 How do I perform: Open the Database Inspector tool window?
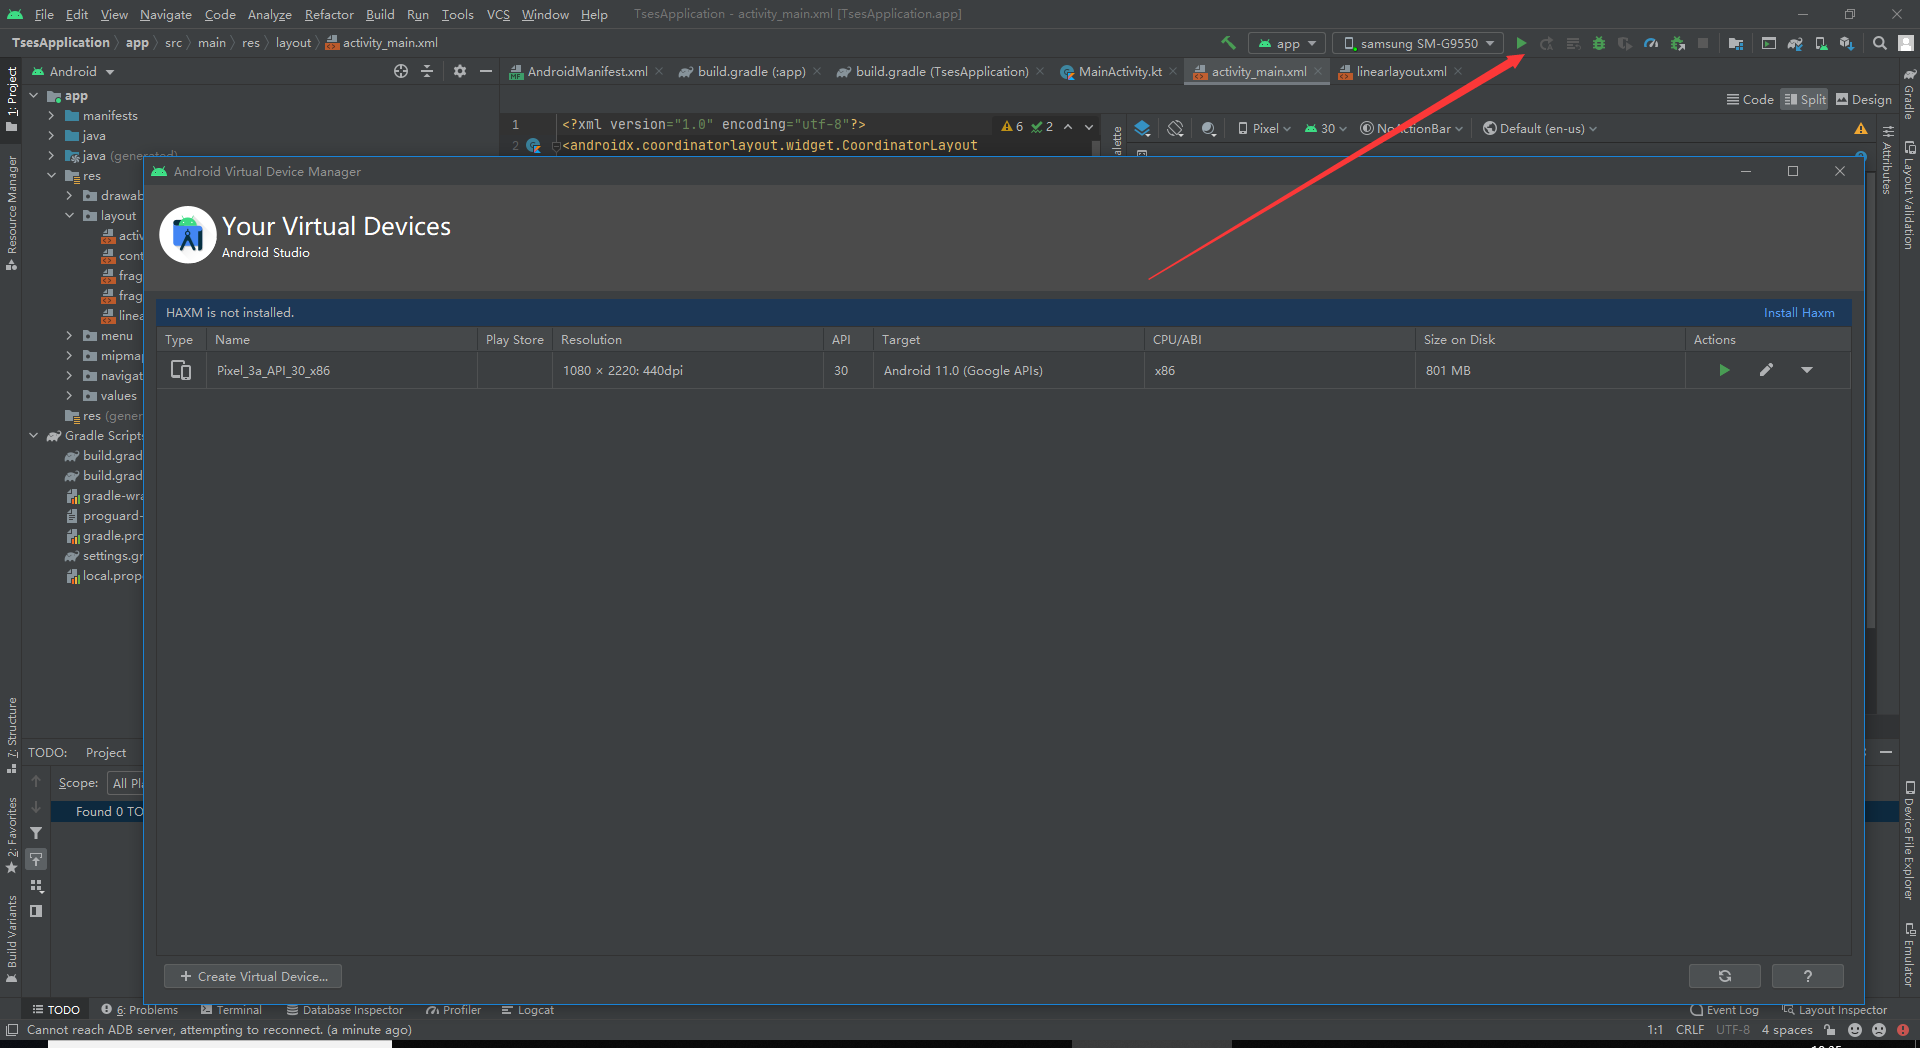click(345, 1010)
